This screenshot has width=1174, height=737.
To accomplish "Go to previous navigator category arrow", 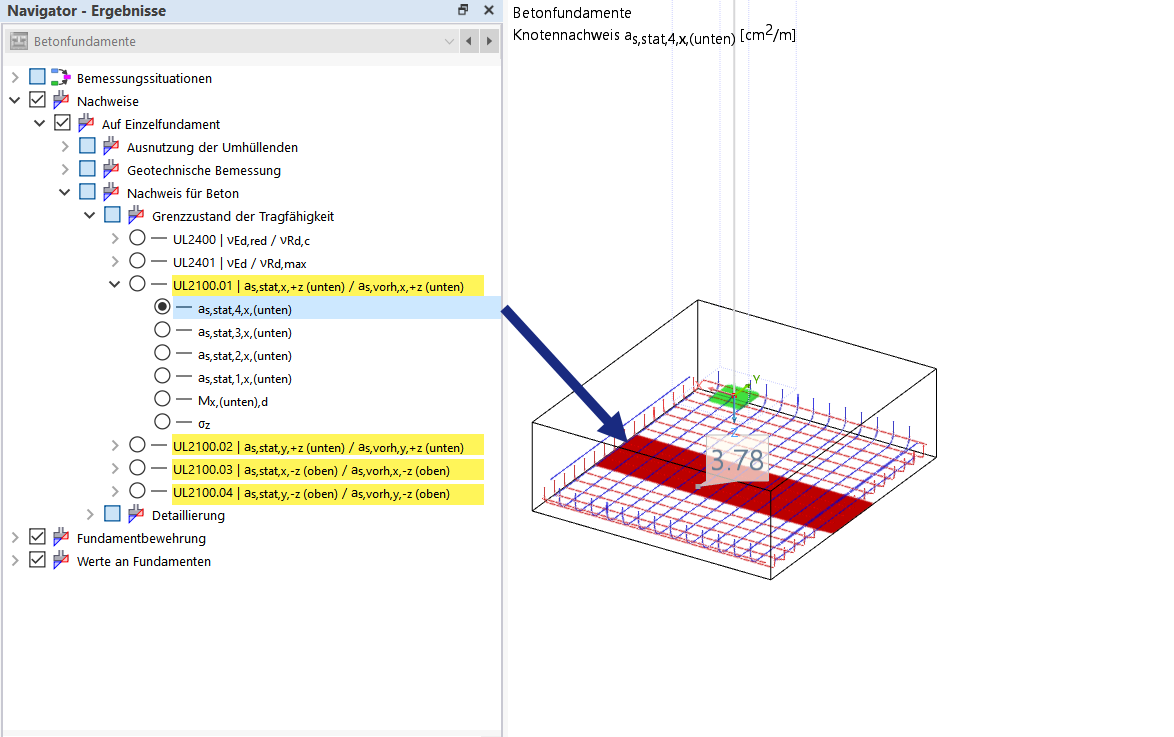I will point(469,41).
